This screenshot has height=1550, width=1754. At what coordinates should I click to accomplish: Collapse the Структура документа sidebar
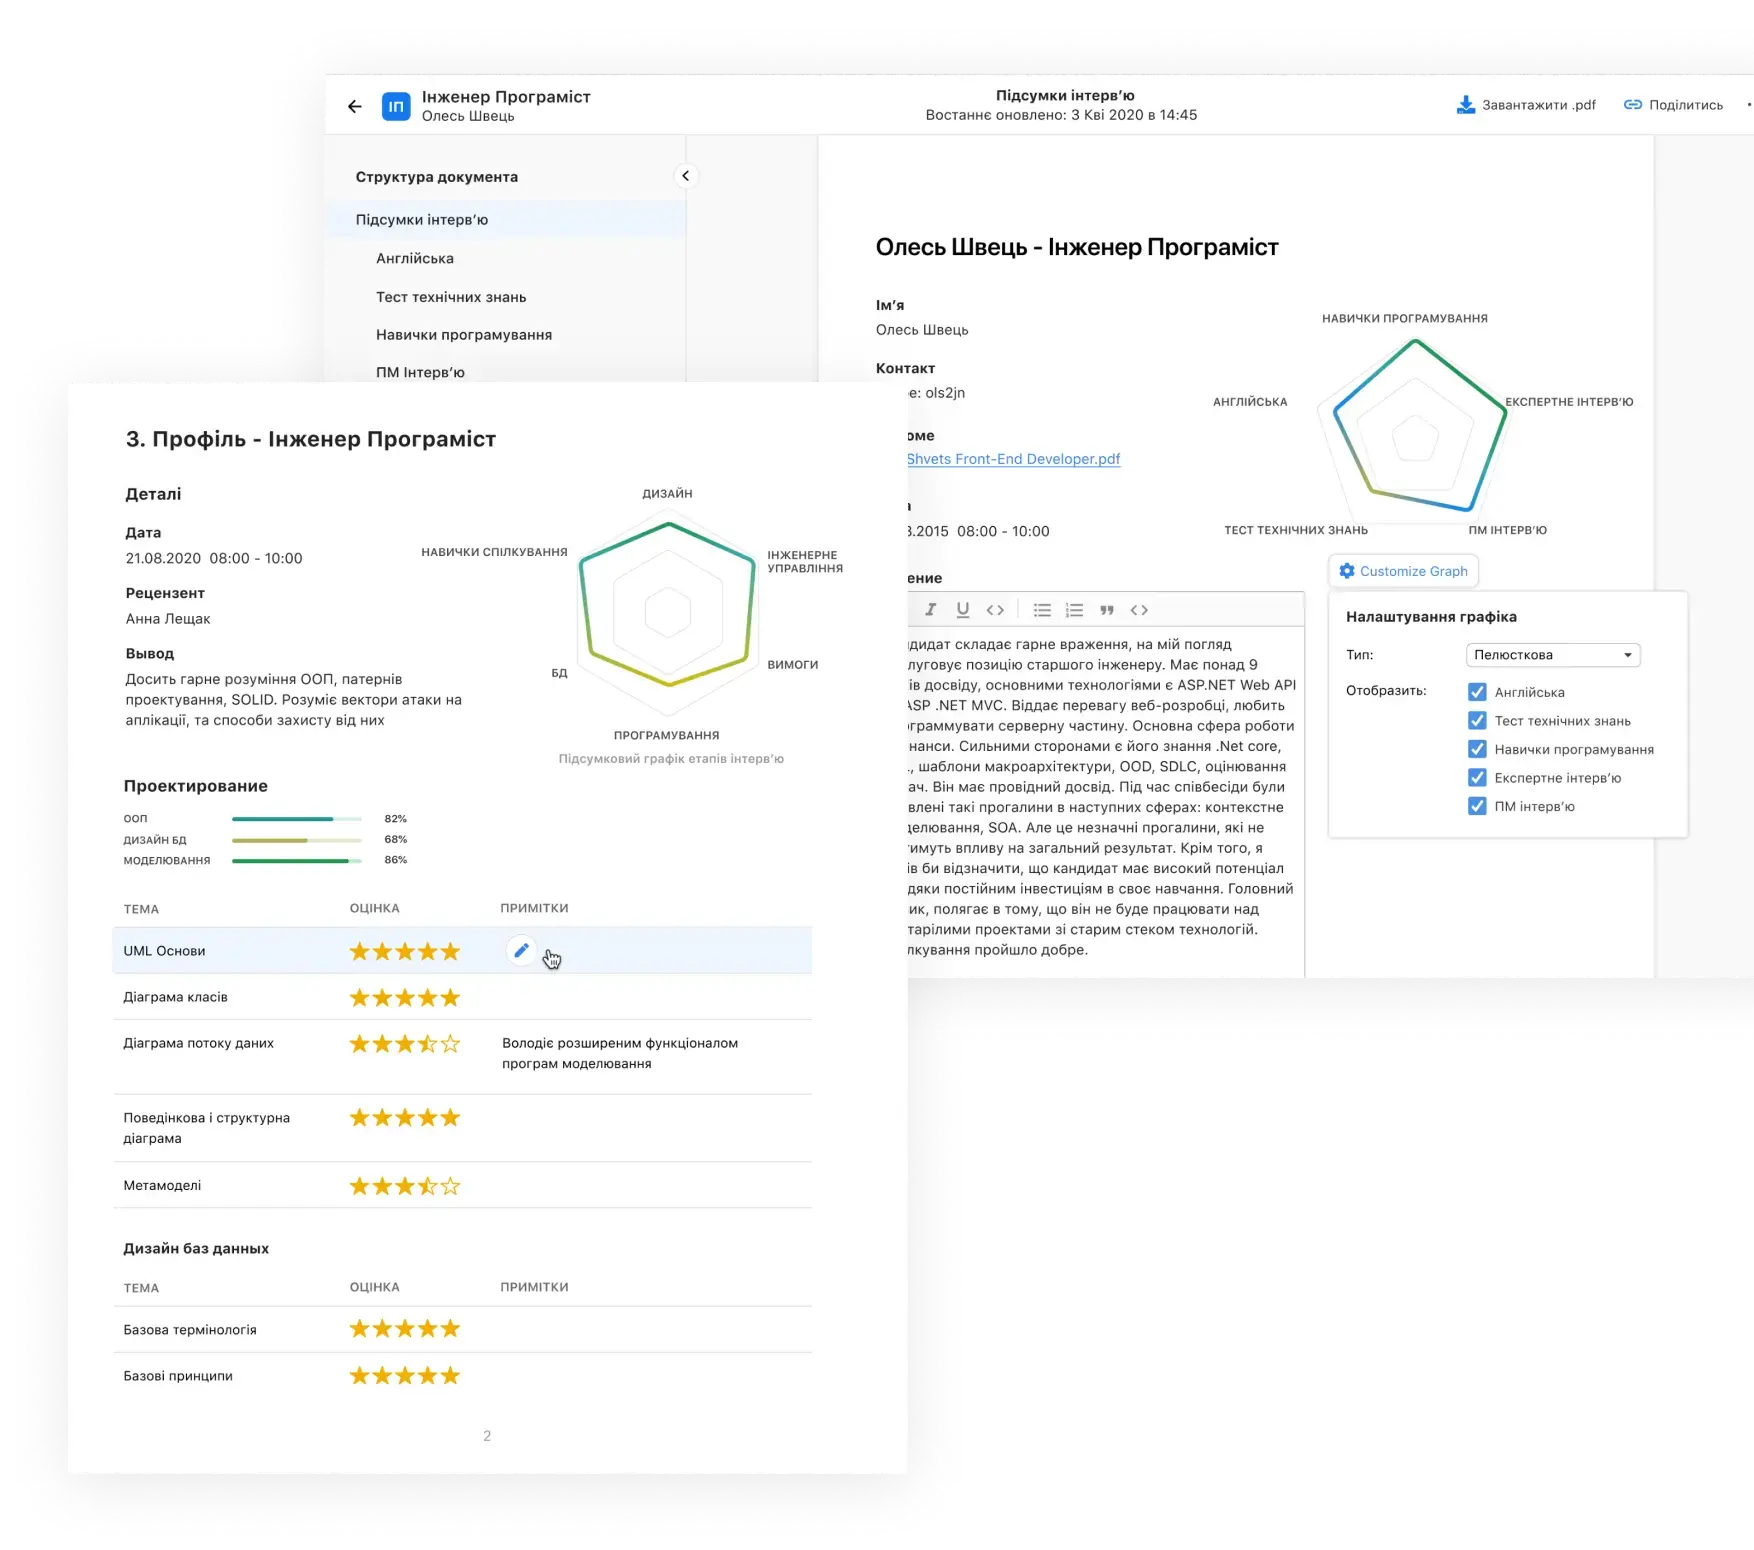pos(685,176)
